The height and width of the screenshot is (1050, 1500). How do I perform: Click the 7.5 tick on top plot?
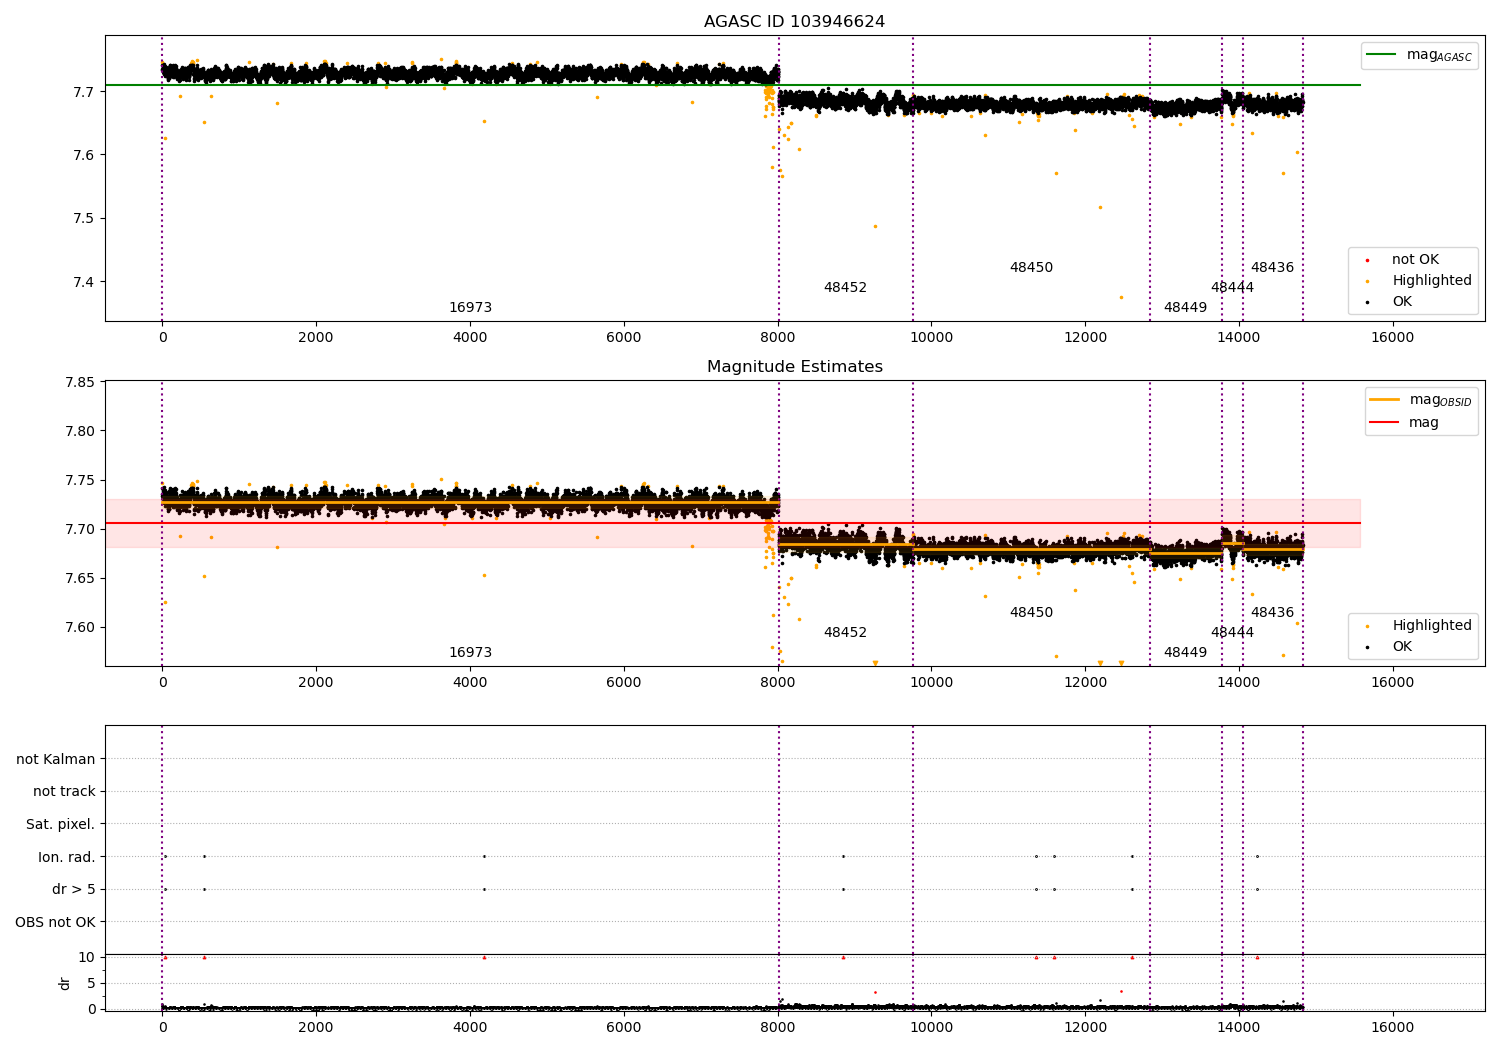[x=83, y=219]
